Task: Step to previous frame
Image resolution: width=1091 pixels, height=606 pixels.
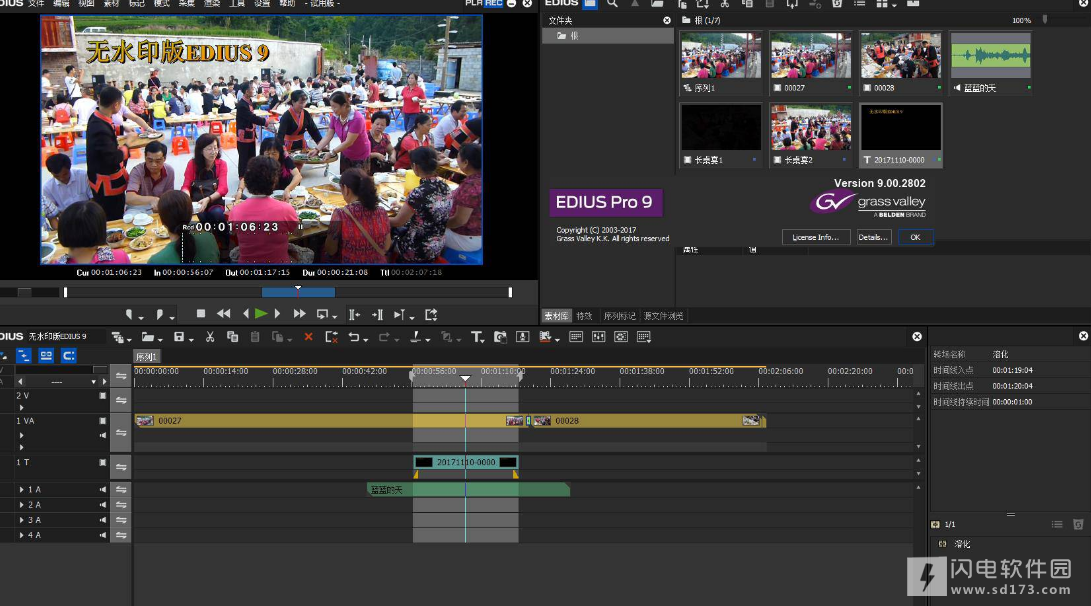Action: click(x=246, y=314)
